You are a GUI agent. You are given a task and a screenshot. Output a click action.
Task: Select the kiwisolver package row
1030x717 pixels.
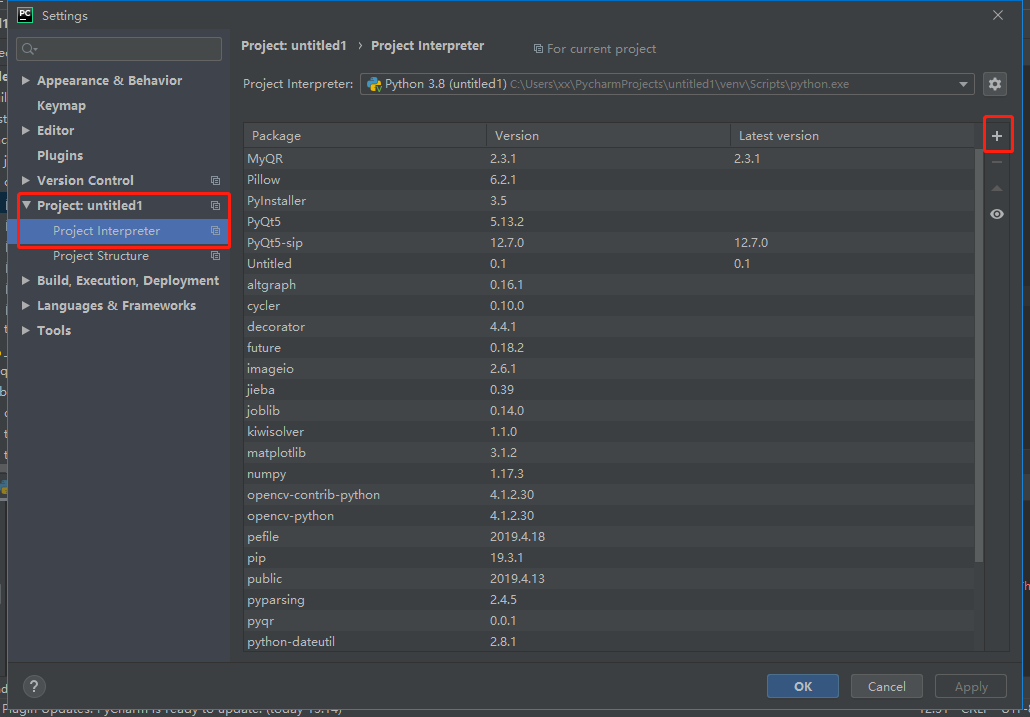tap(609, 431)
